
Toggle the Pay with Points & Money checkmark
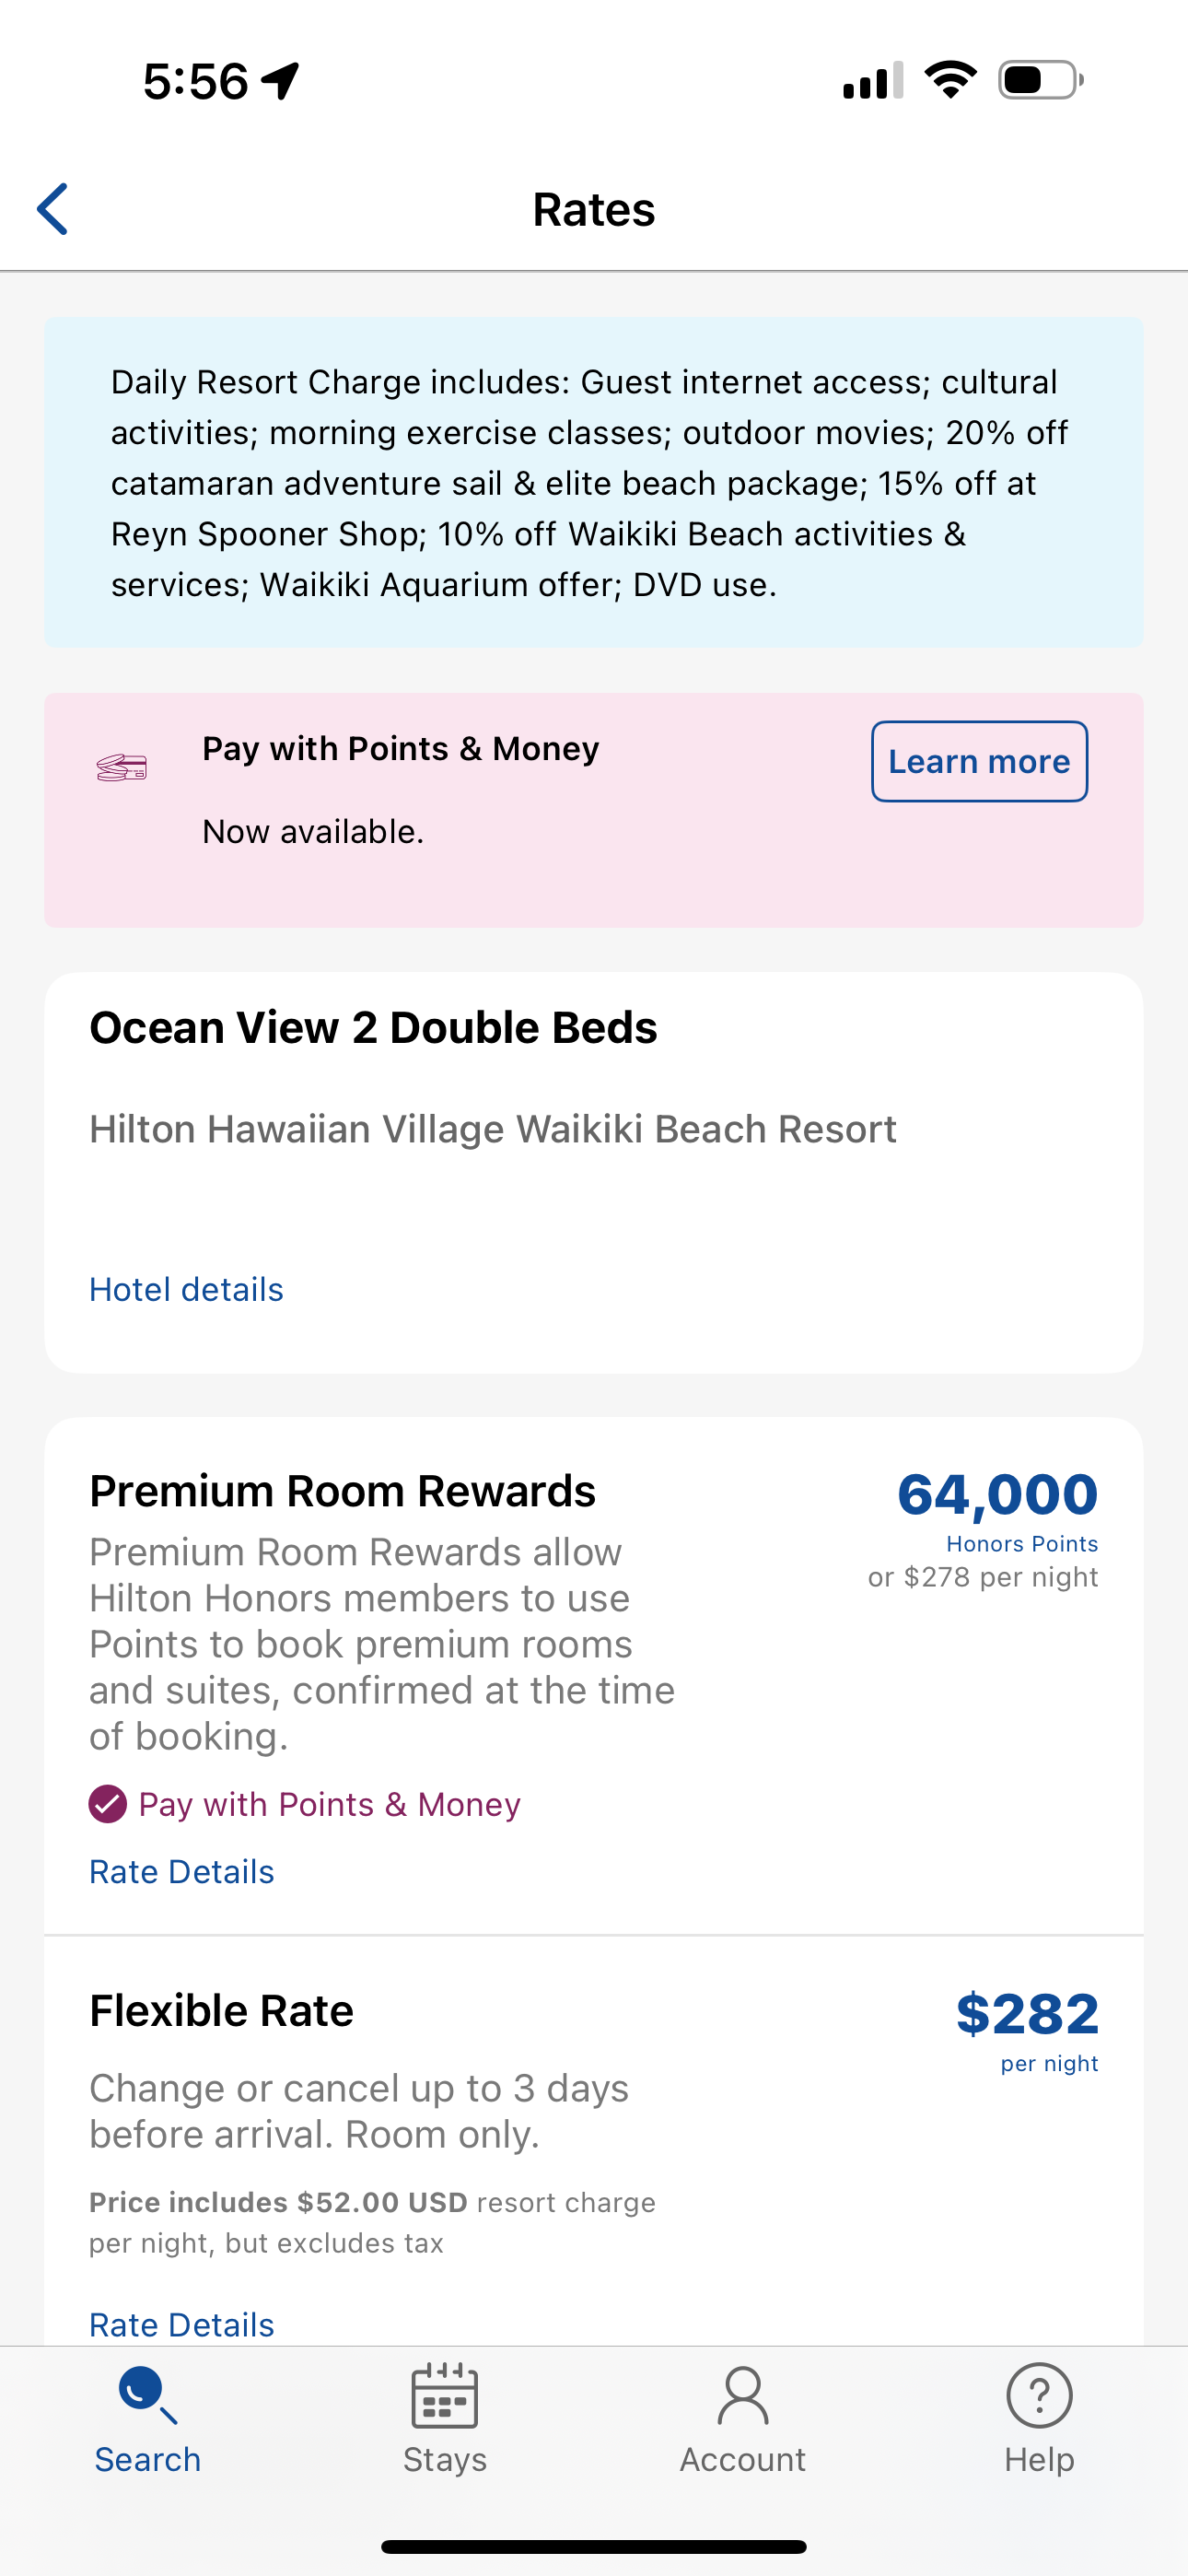point(108,1804)
